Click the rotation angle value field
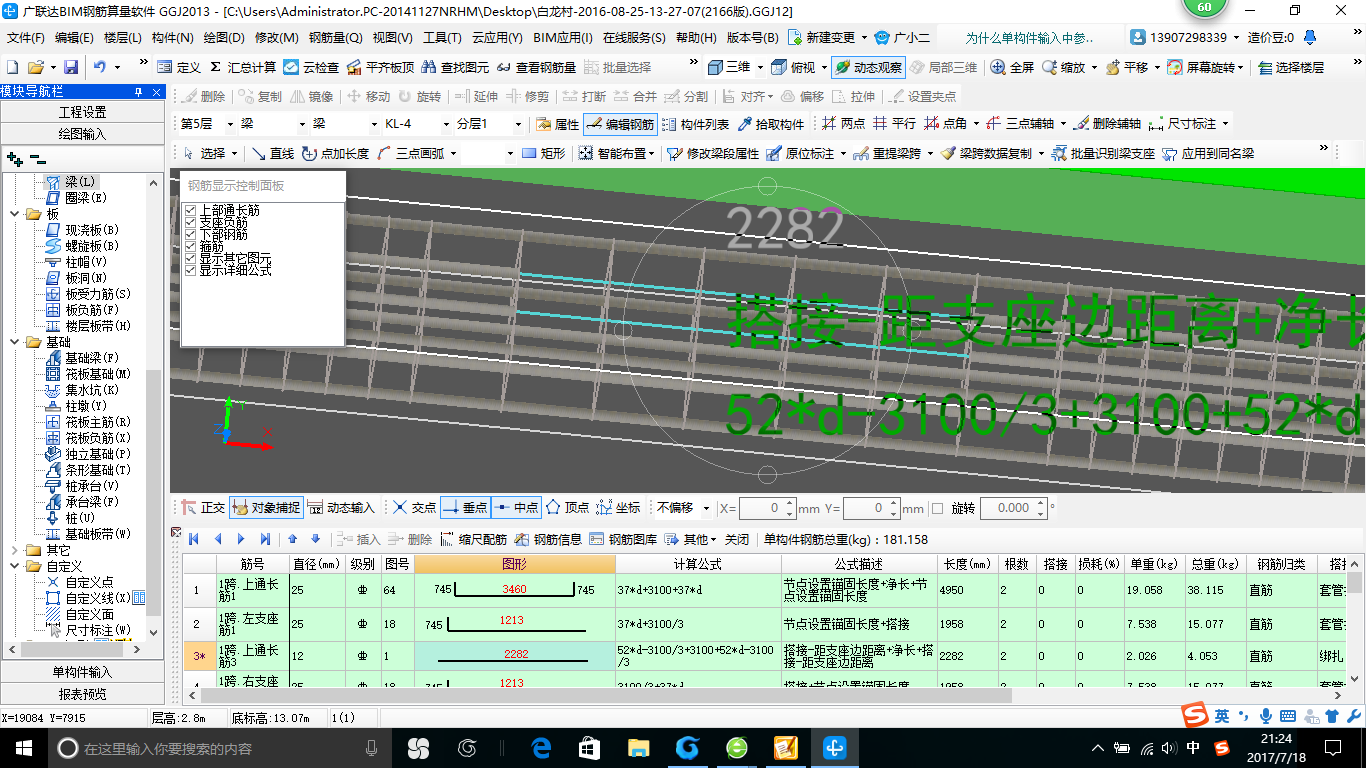 (x=1012, y=508)
